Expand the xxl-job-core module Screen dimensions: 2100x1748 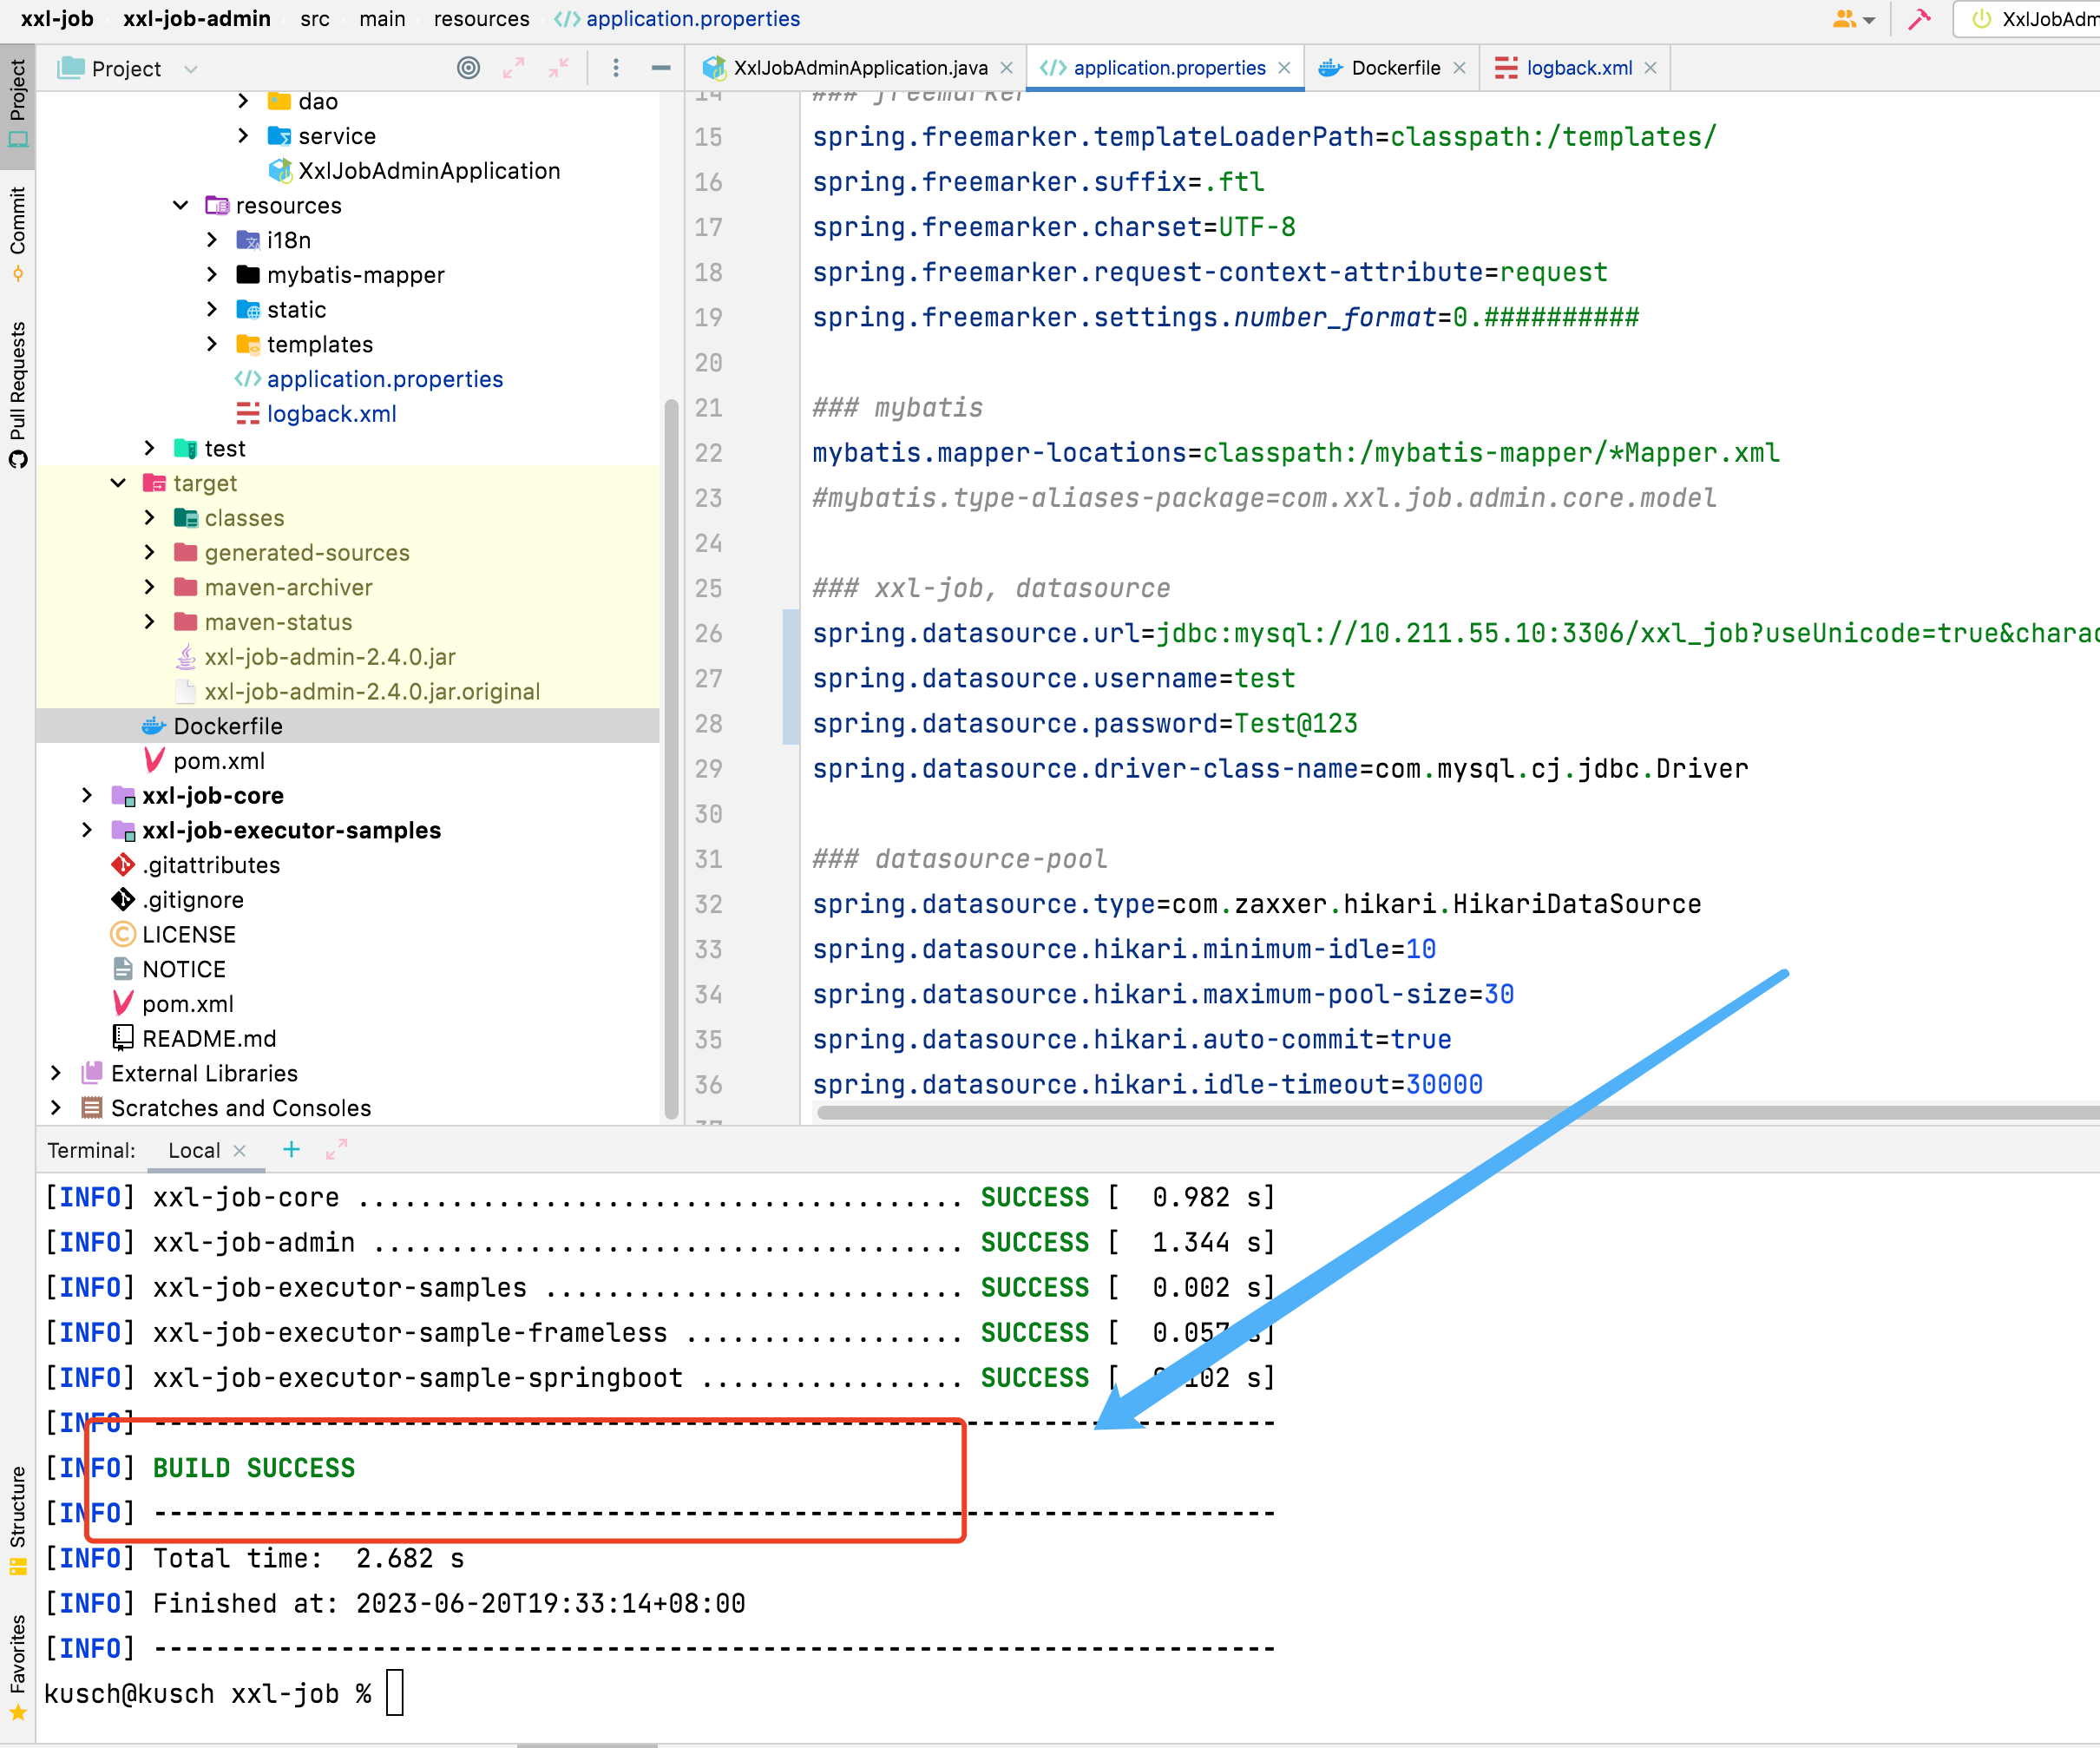tap(87, 795)
